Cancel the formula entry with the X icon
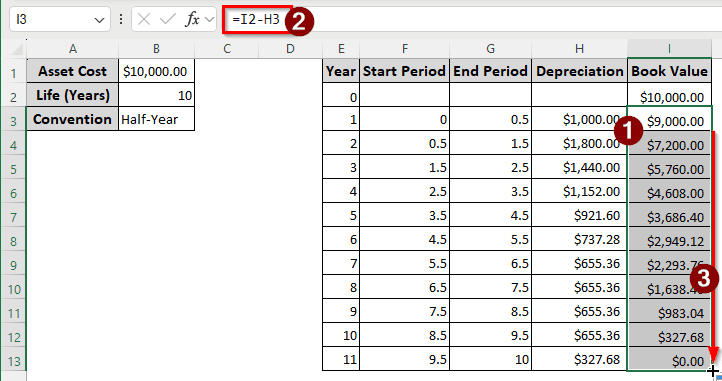The width and height of the screenshot is (722, 381). click(144, 19)
